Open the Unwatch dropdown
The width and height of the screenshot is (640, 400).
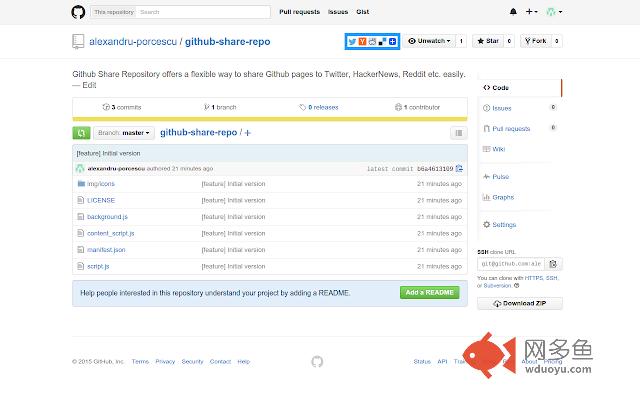coord(429,41)
